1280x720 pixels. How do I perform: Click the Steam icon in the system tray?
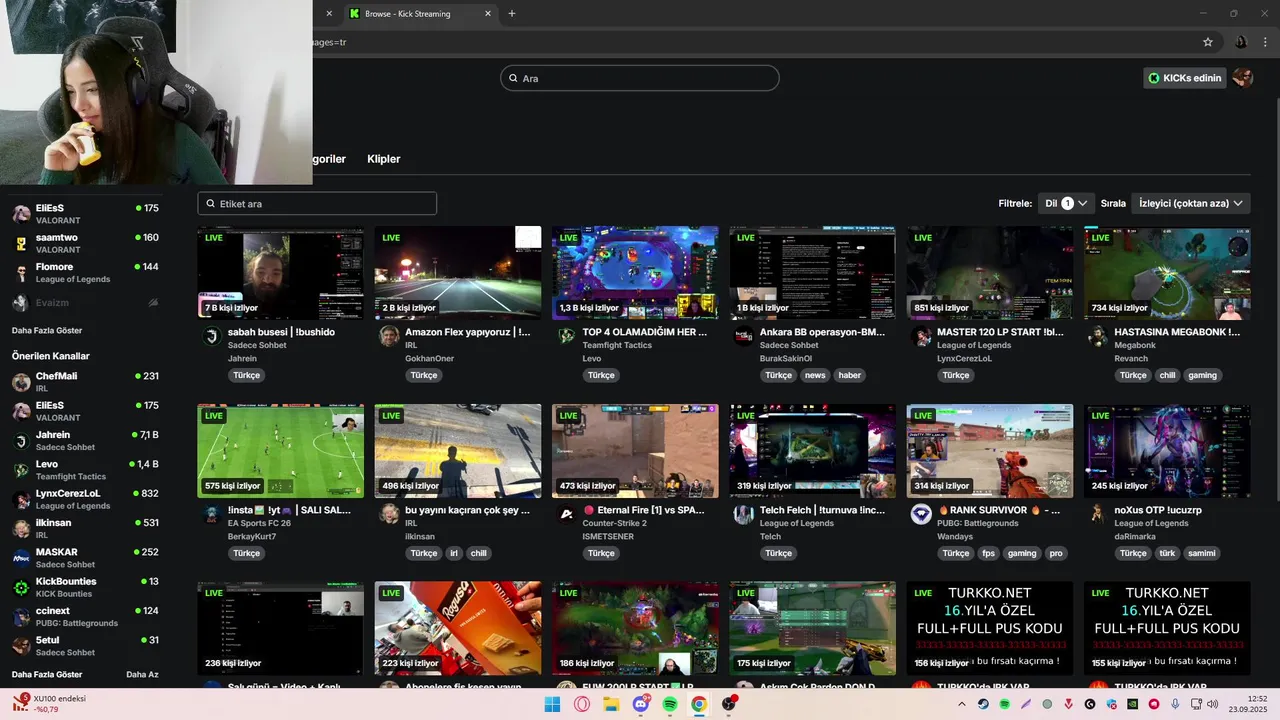tap(983, 704)
